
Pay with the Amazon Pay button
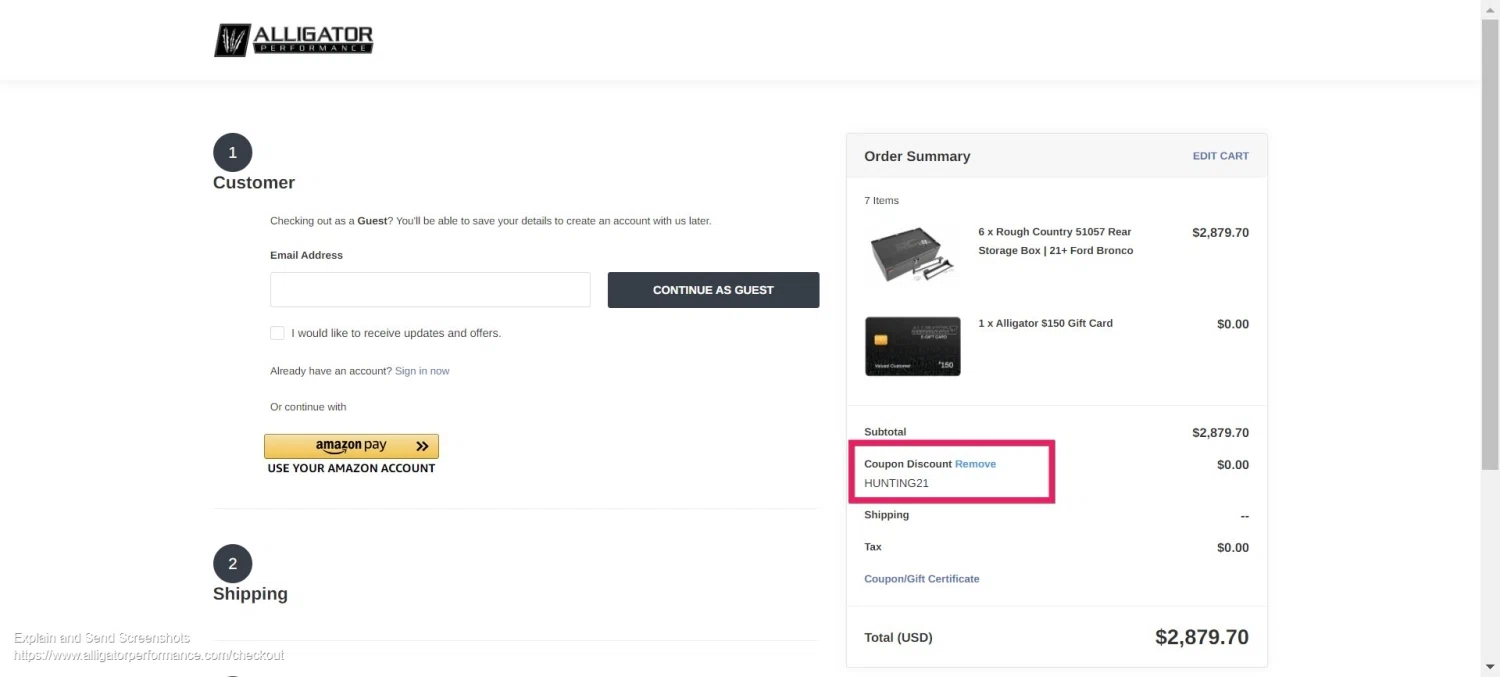pos(351,446)
